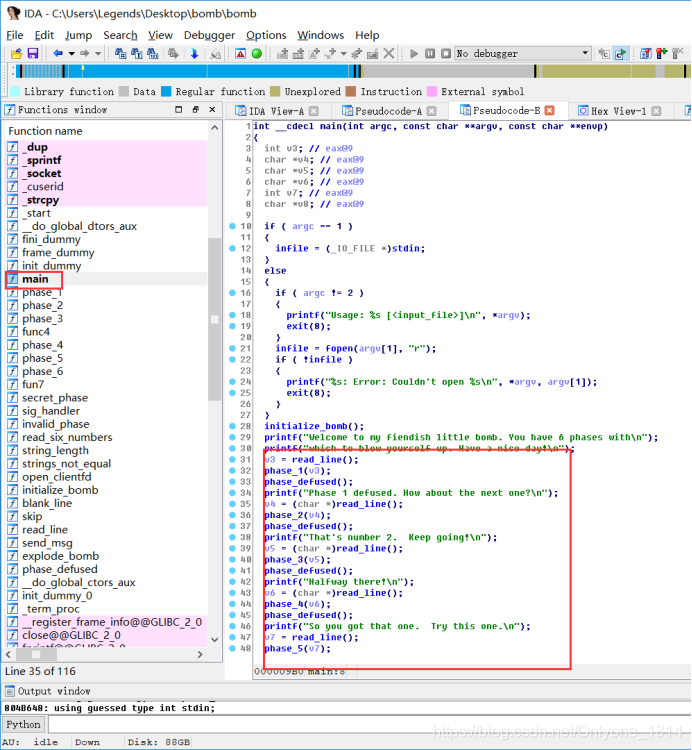
Task: Click the Unexplored olive legend swatch
Action: (275, 91)
